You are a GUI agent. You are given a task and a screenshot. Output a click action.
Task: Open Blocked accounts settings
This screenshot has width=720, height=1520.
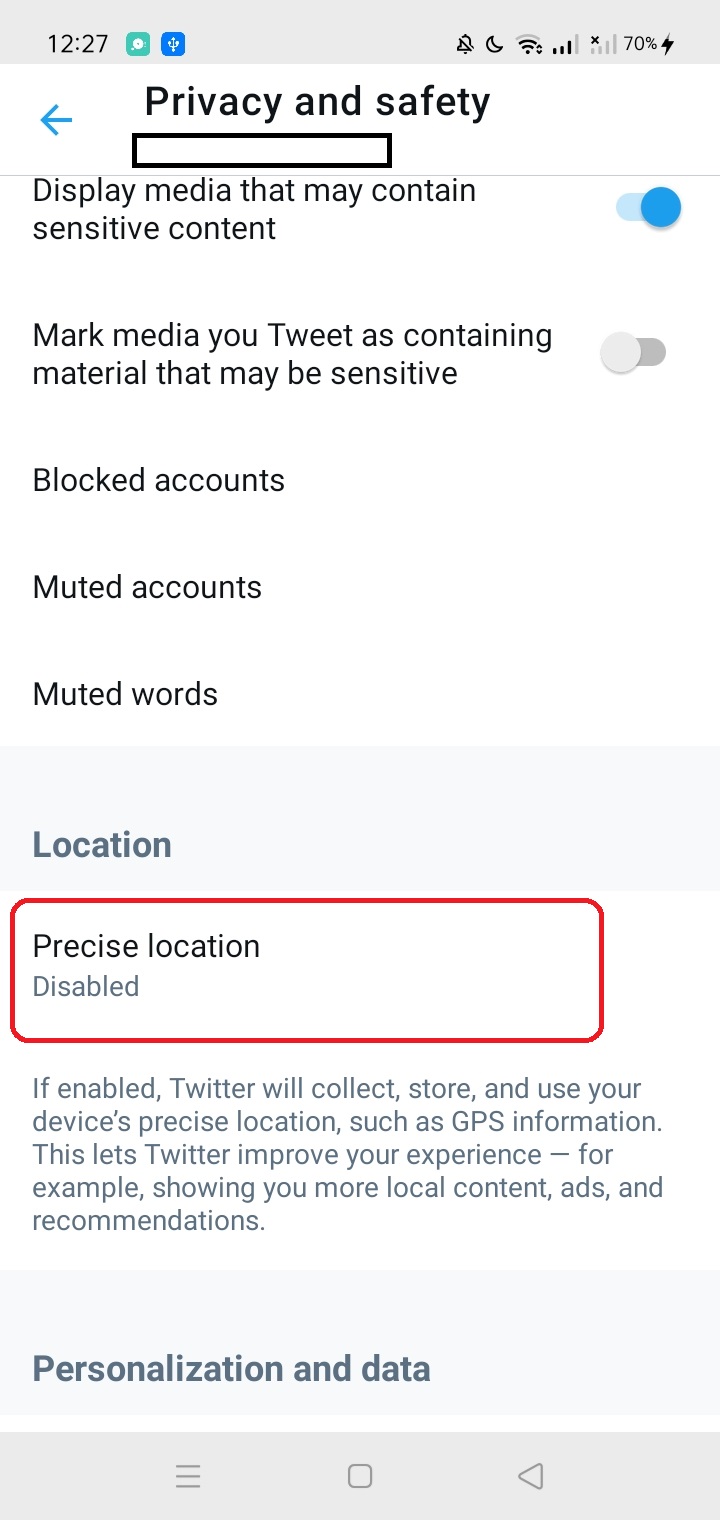pos(159,480)
